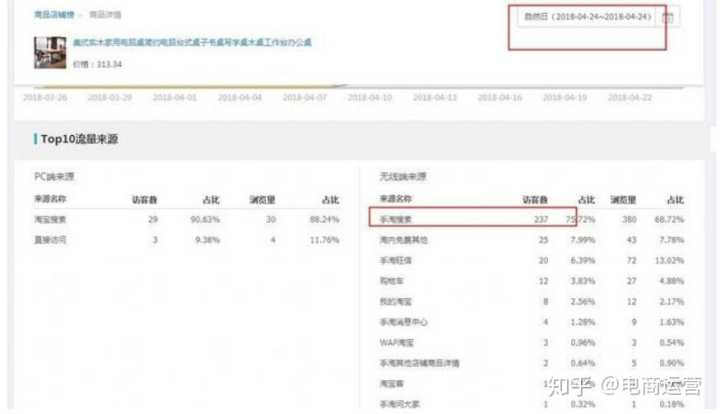720x414 pixels.
Task: Click the 68.72% value in wireless table
Action: click(669, 219)
